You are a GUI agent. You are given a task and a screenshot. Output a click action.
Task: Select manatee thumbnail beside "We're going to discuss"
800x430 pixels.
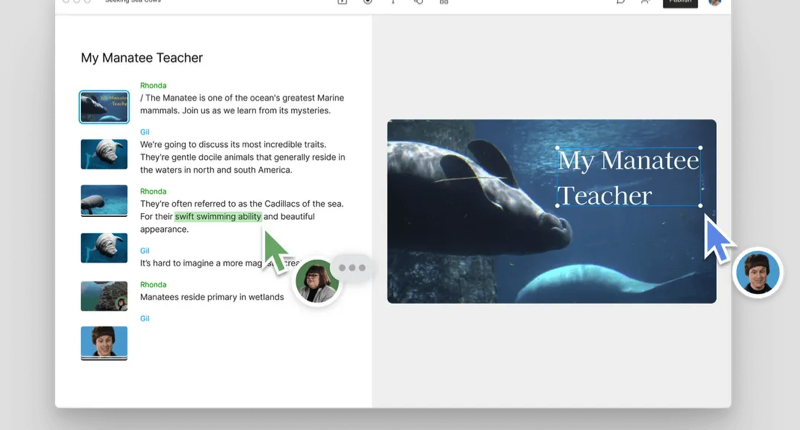pos(104,154)
